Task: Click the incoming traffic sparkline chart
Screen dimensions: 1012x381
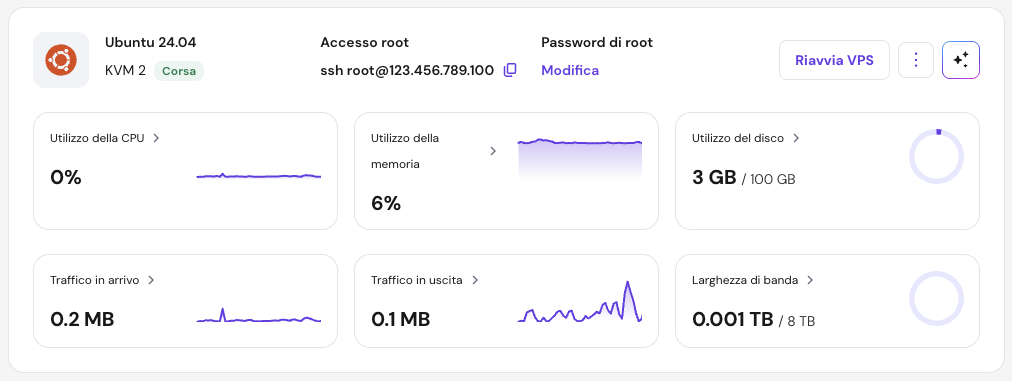Action: pyautogui.click(x=259, y=316)
